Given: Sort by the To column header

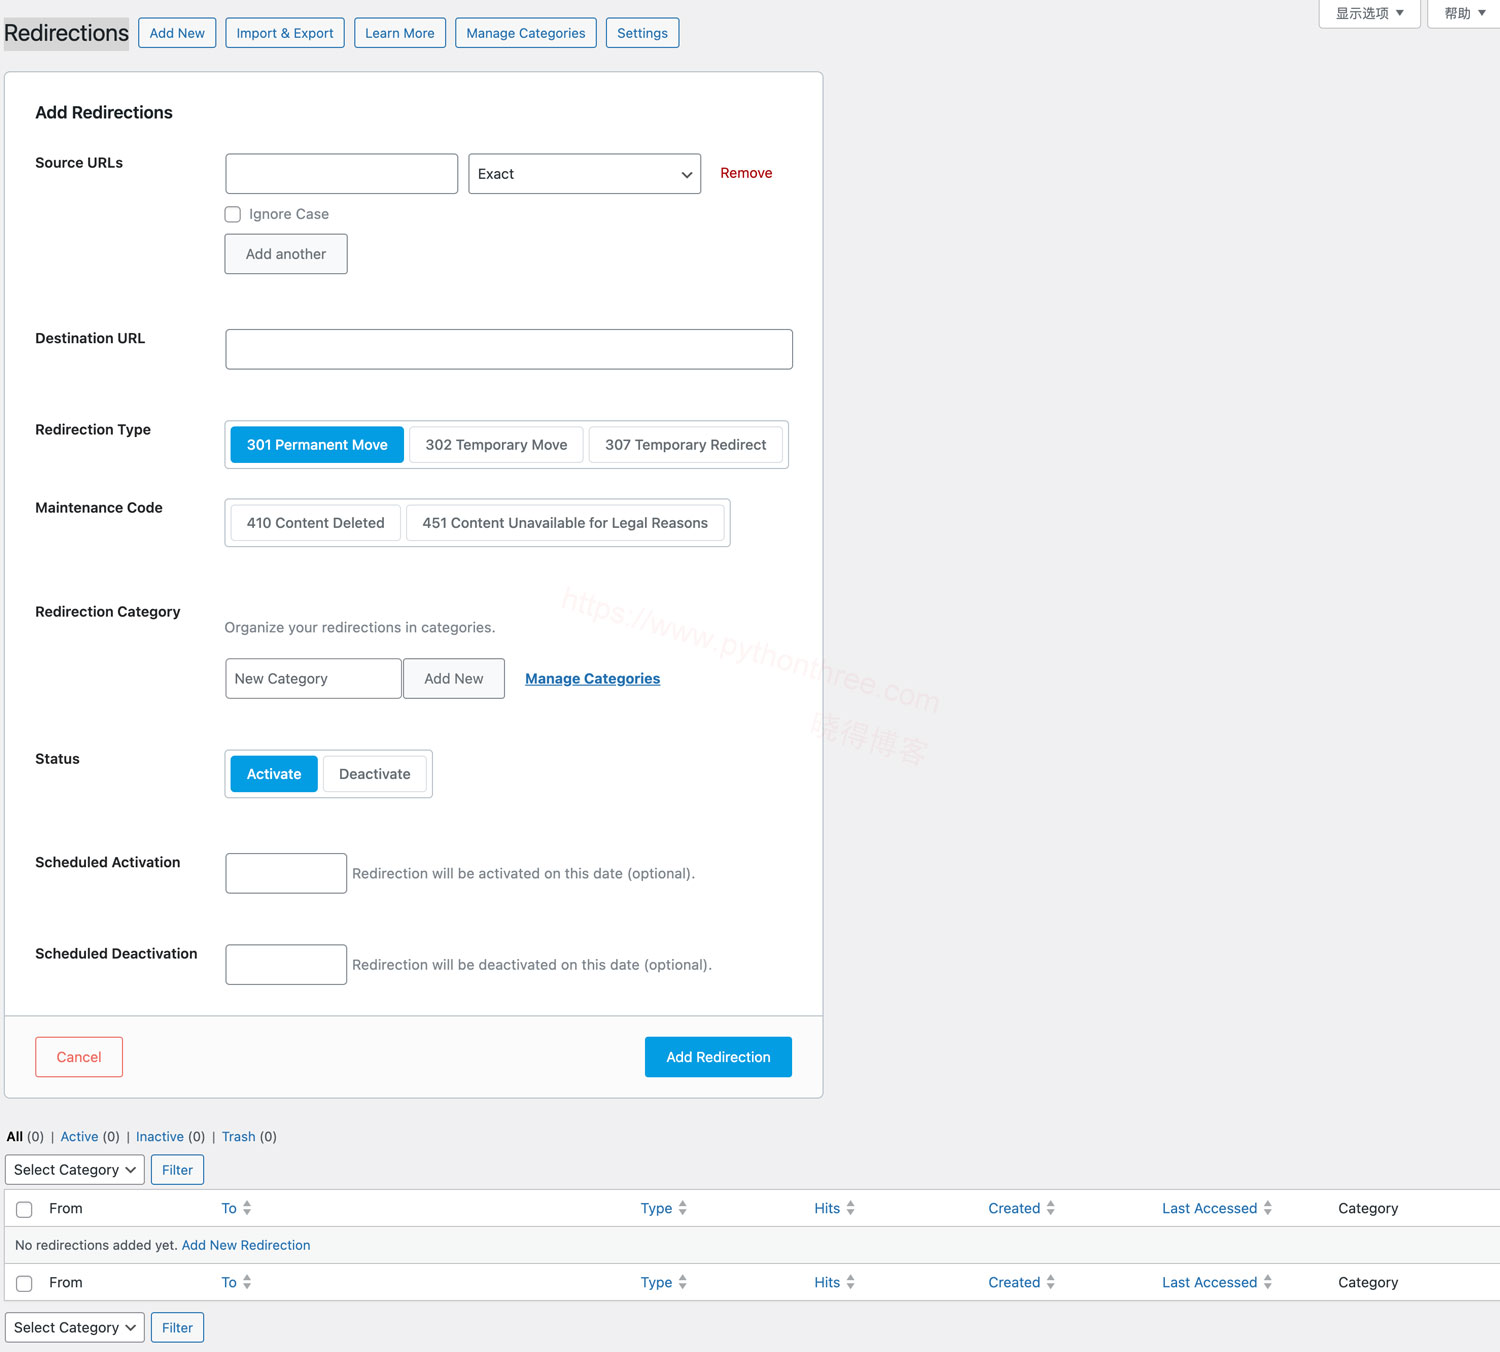Looking at the screenshot, I should point(229,1208).
